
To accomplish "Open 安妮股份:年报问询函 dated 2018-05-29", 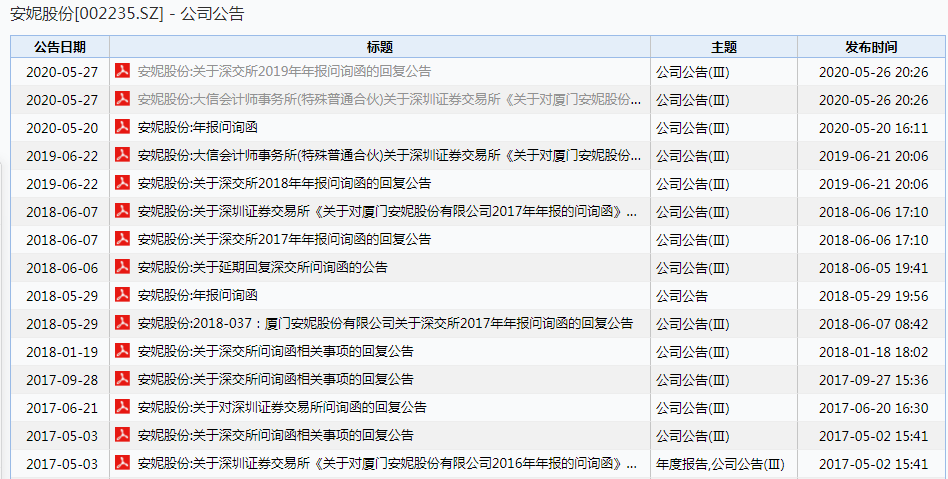I will coord(198,295).
